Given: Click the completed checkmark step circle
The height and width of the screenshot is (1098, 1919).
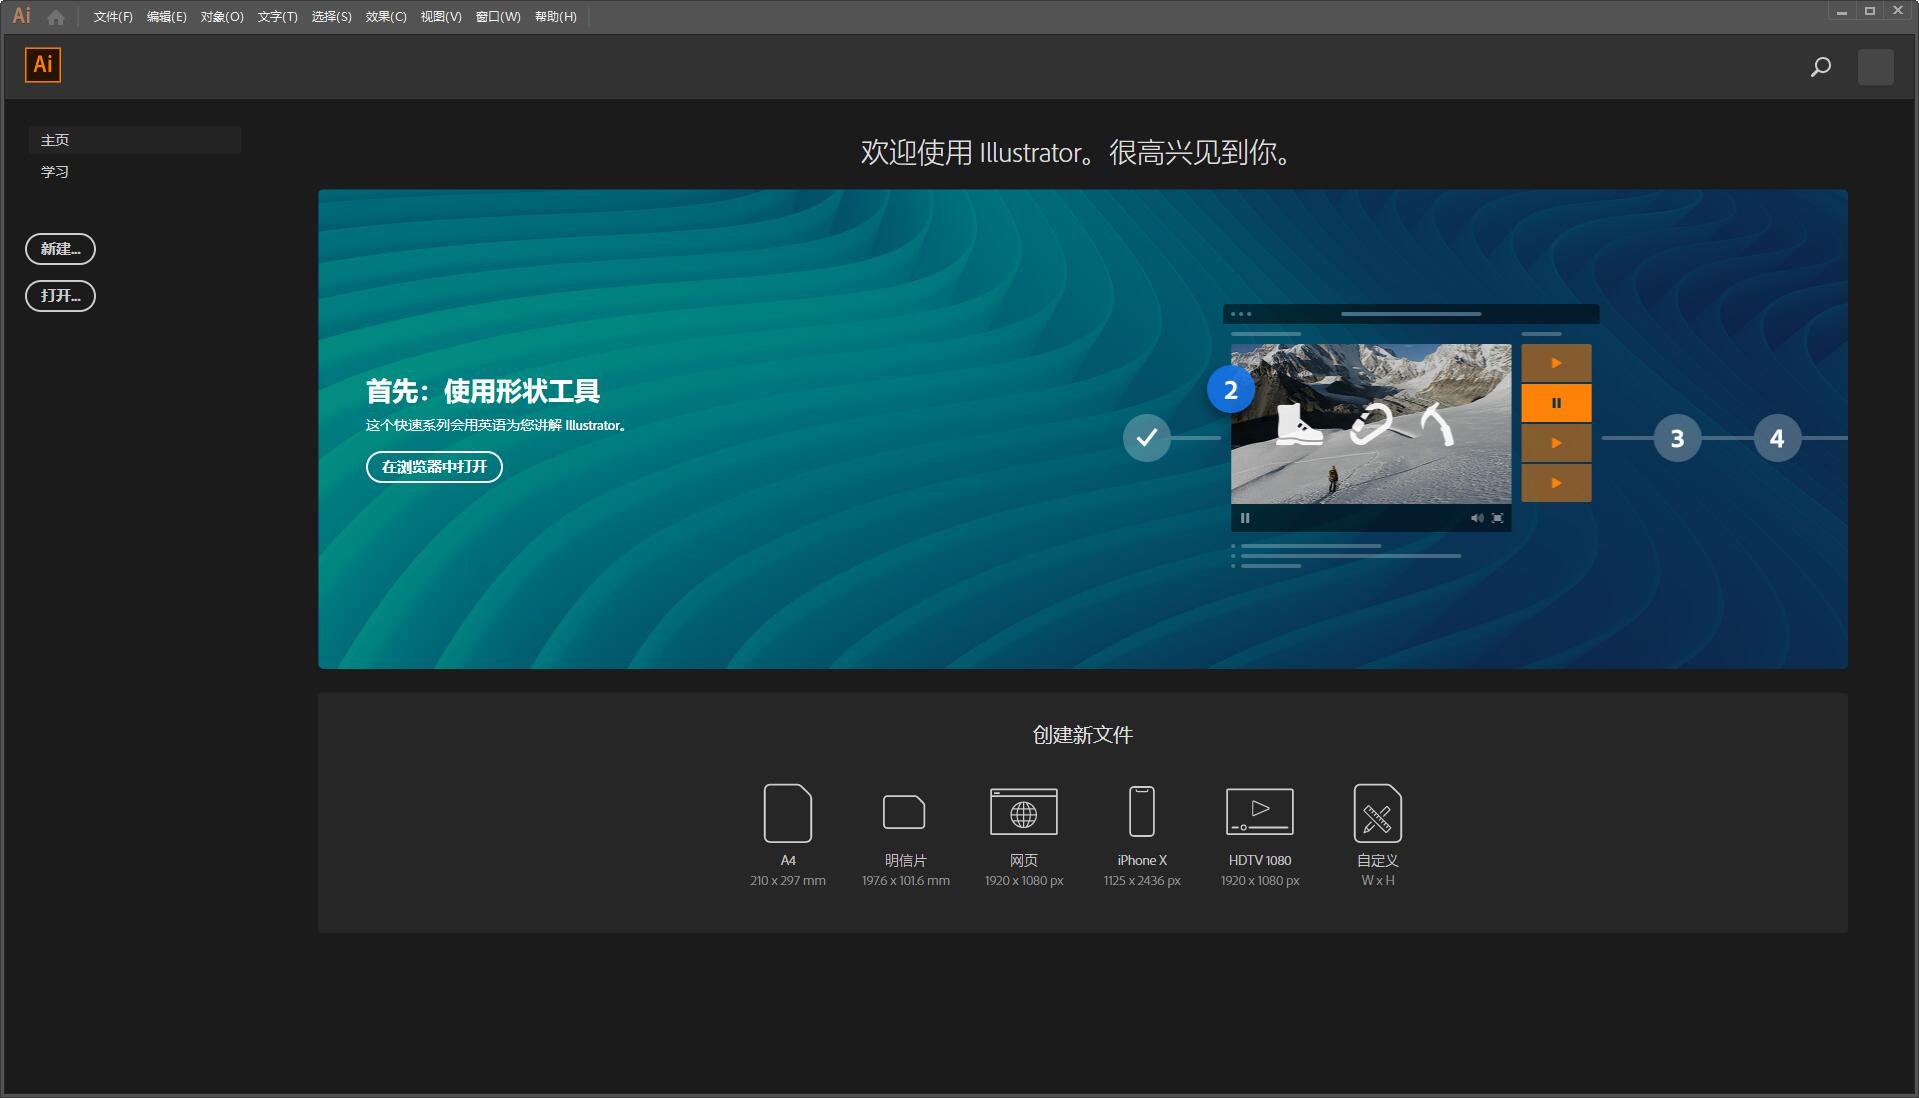Looking at the screenshot, I should coord(1147,438).
